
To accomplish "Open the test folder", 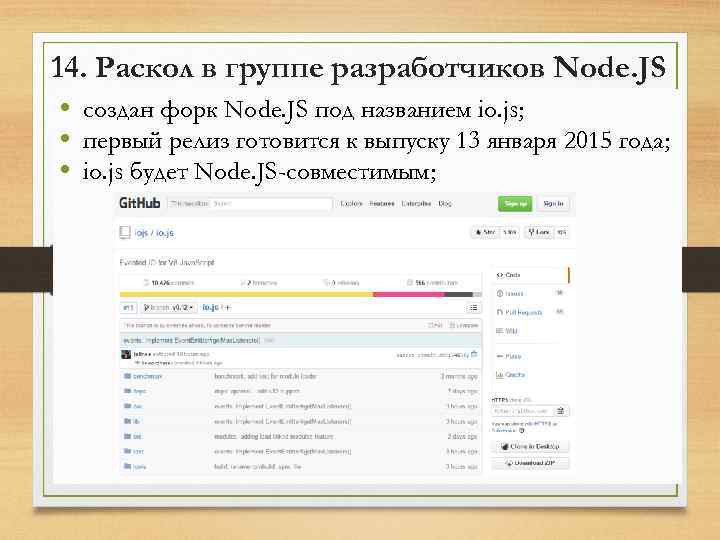I will pos(138,452).
